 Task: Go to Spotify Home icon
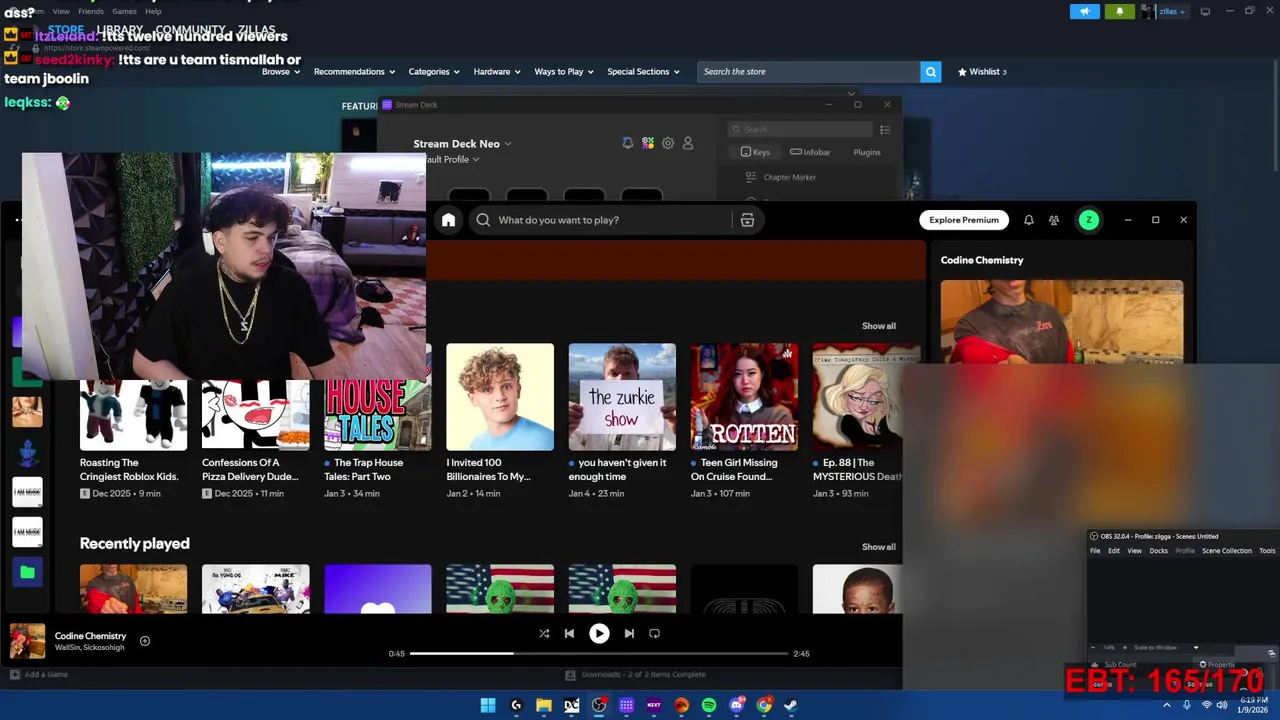coord(448,220)
